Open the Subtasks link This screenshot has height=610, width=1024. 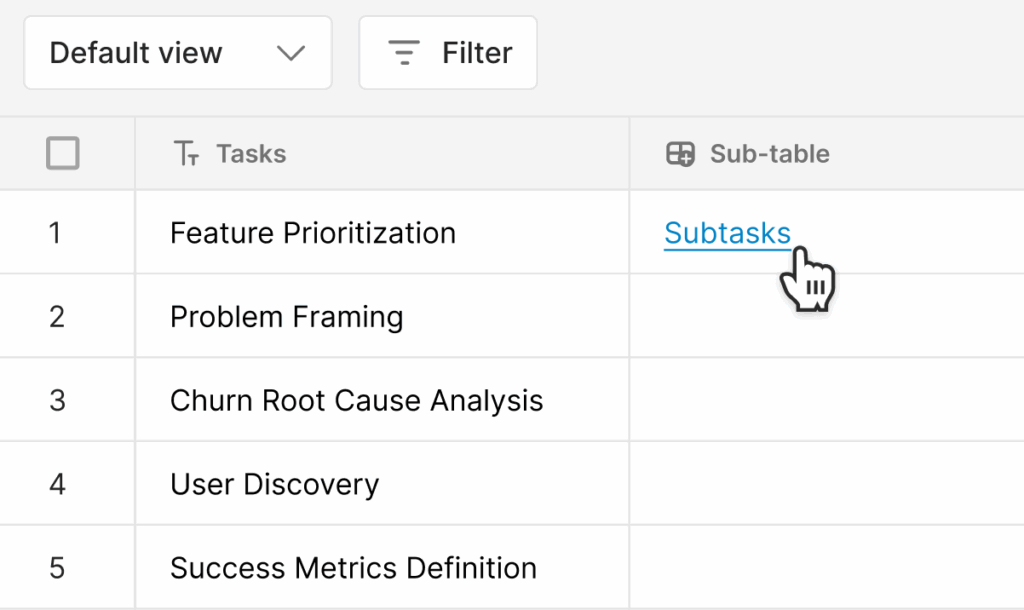pos(727,233)
